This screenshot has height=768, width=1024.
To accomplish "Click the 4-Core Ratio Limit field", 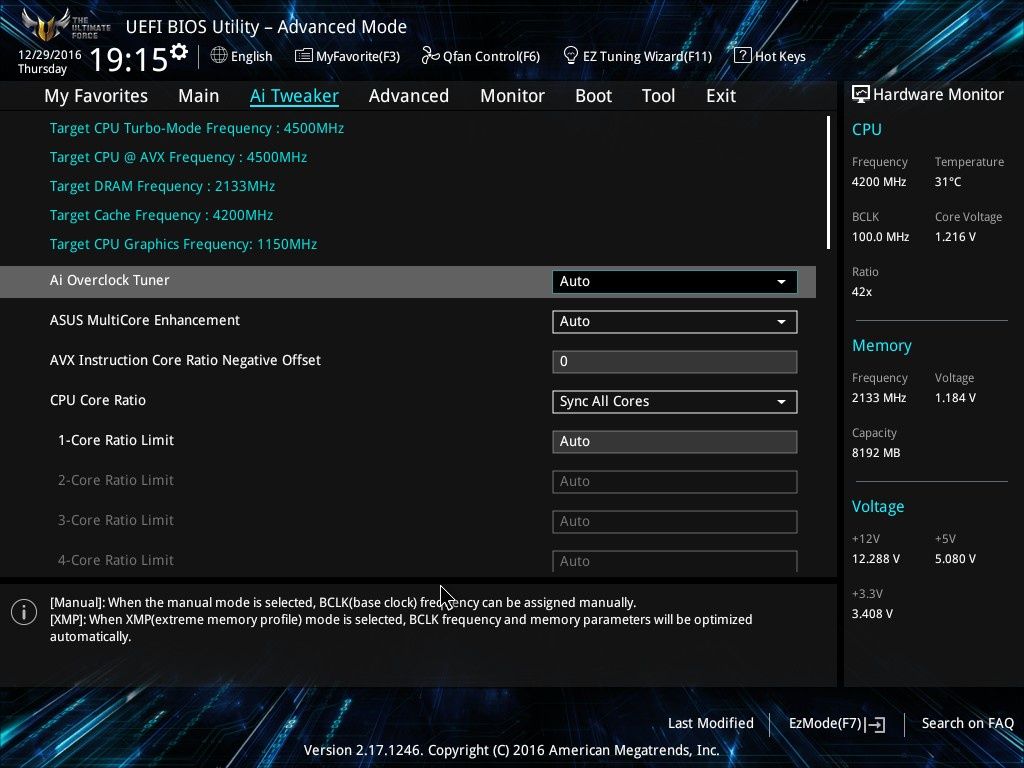I will (675, 561).
